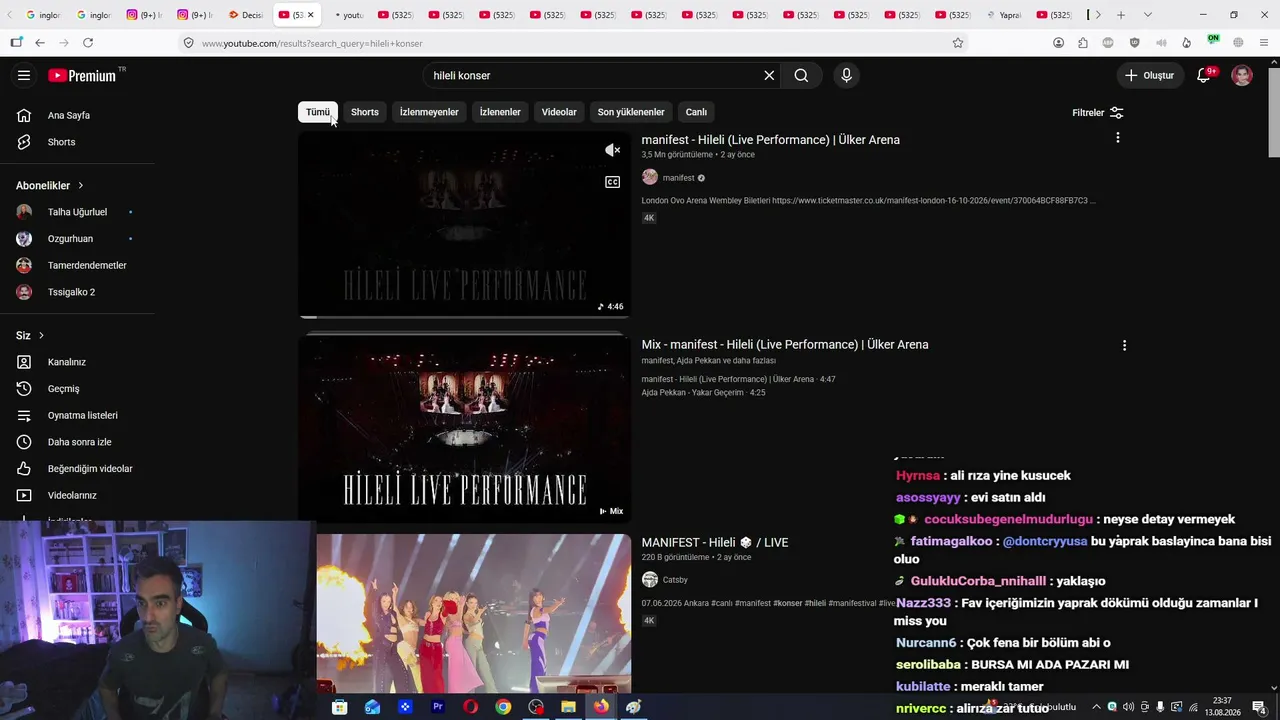Select the İzlenenler filter chip

[x=500, y=112]
